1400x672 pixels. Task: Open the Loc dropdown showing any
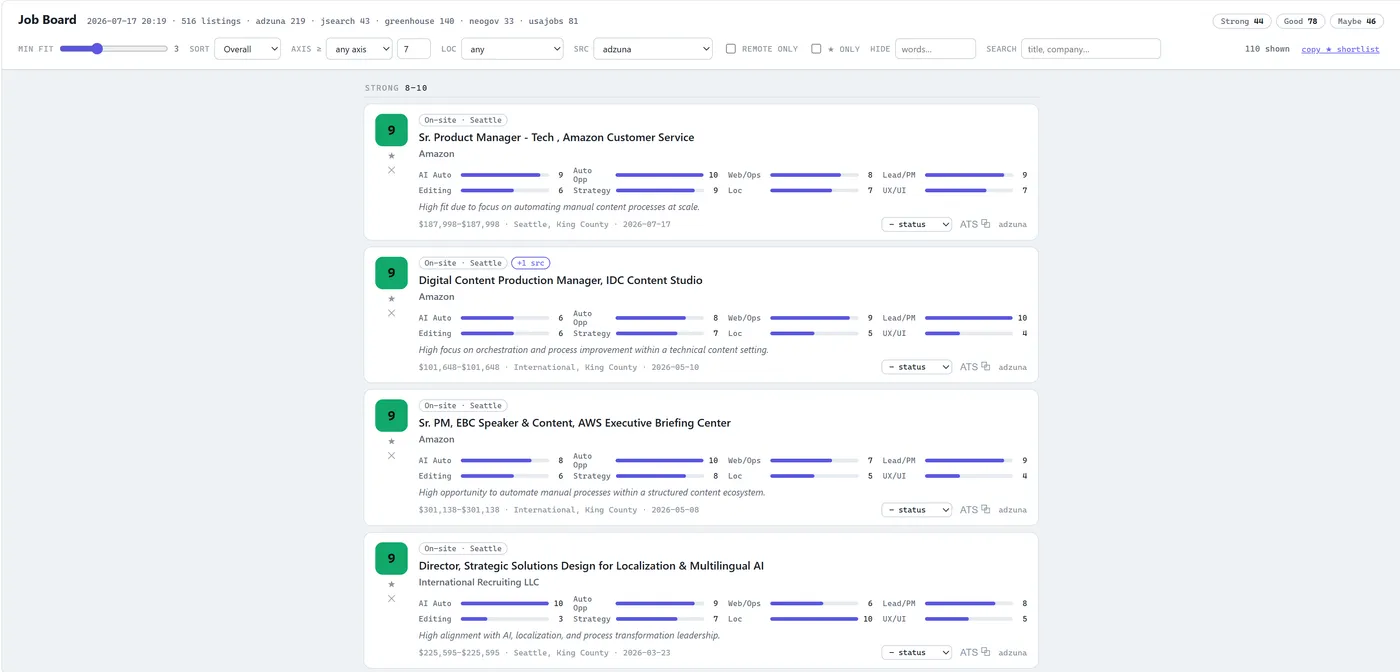(512, 48)
